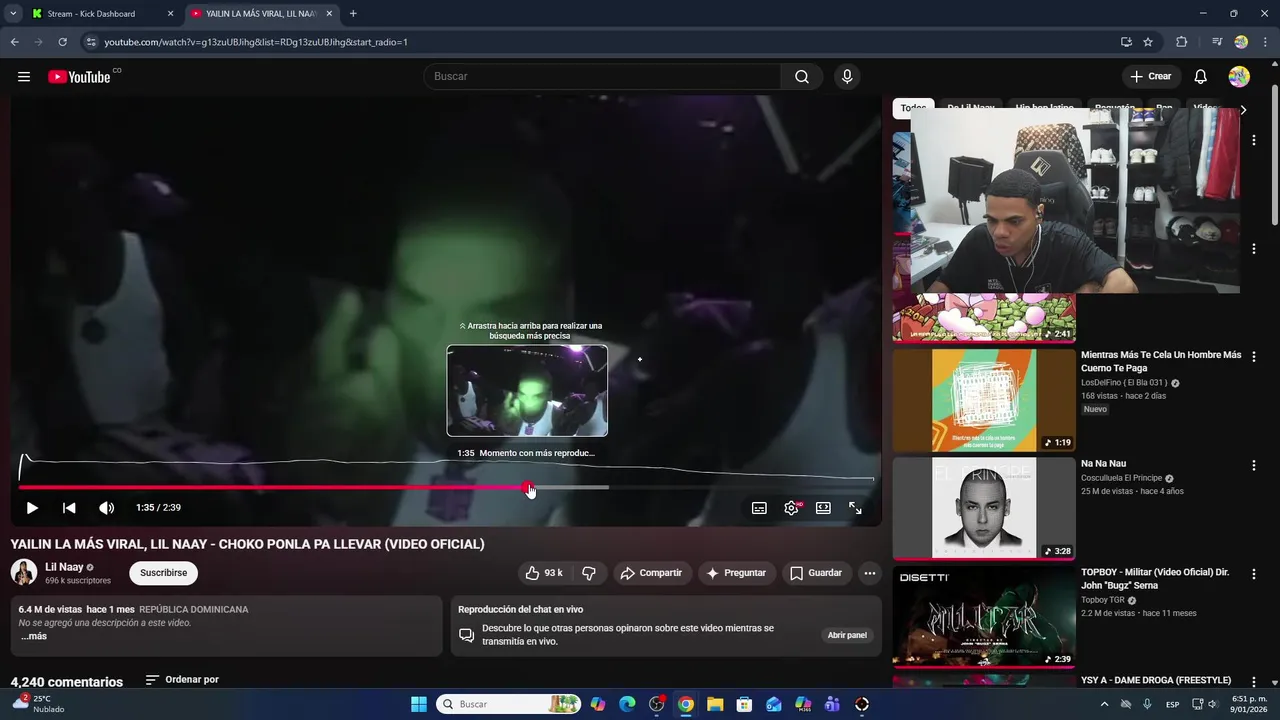Click the address bar URL

click(256, 42)
